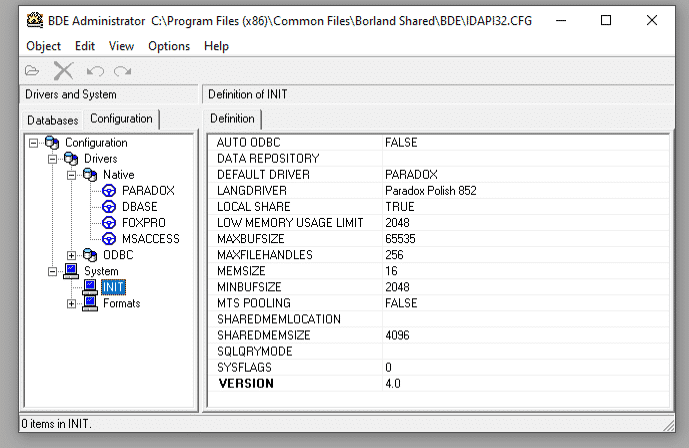Screen dimensions: 689x448
Task: Select PARADOX driver label in tree
Action: (x=148, y=191)
